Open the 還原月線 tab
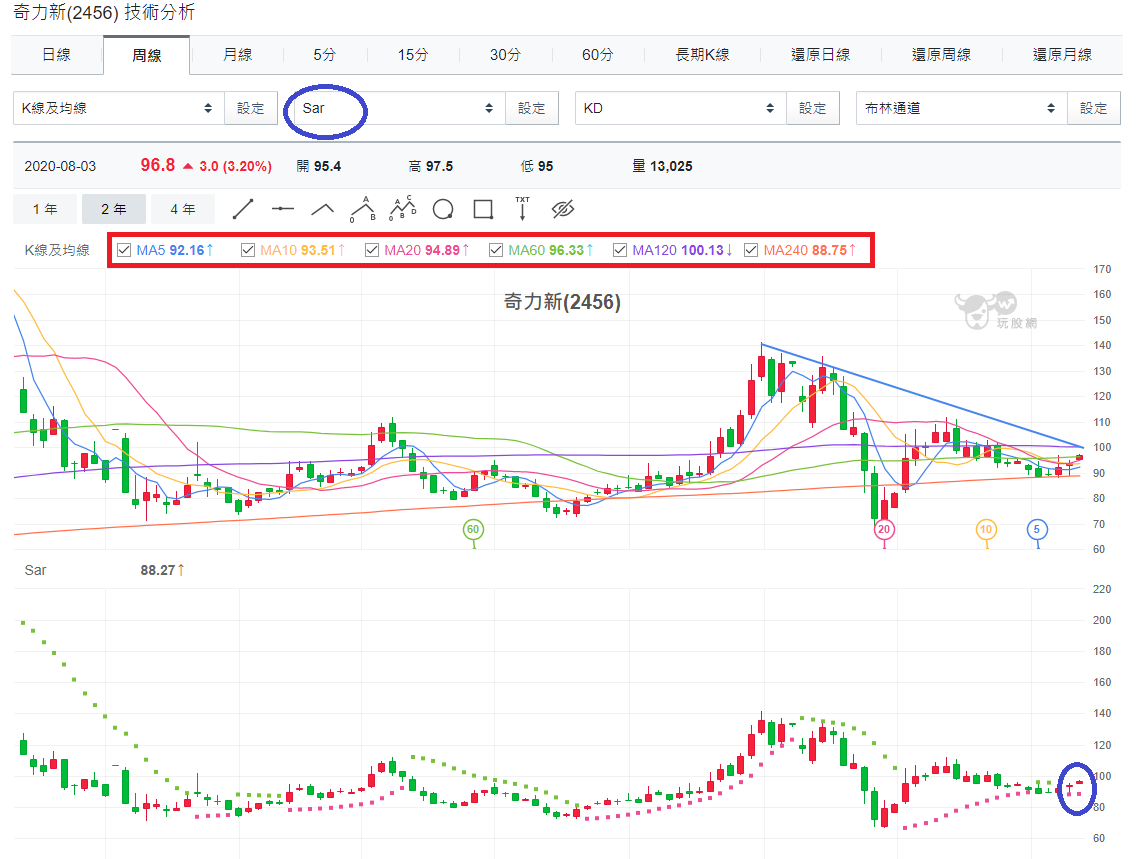Viewport: 1142px width, 859px height. pos(1063,55)
